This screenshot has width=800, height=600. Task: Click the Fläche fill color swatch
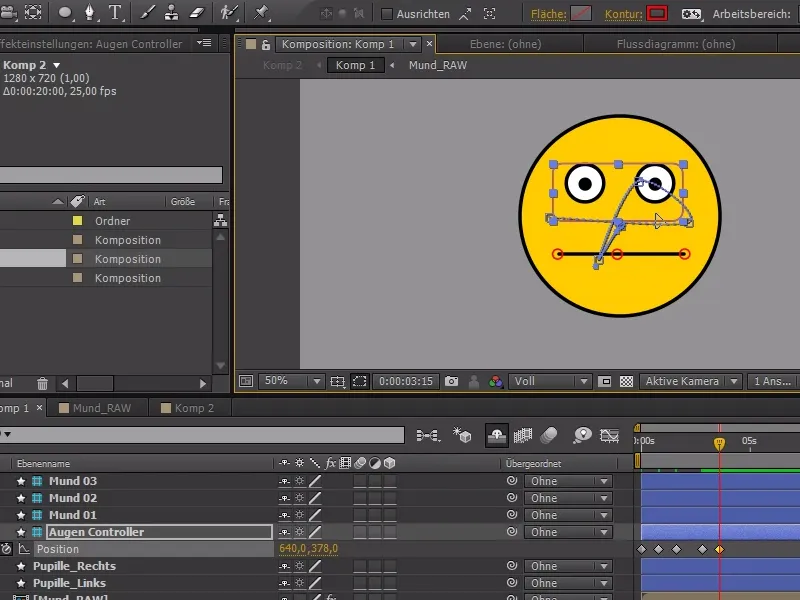tap(581, 14)
